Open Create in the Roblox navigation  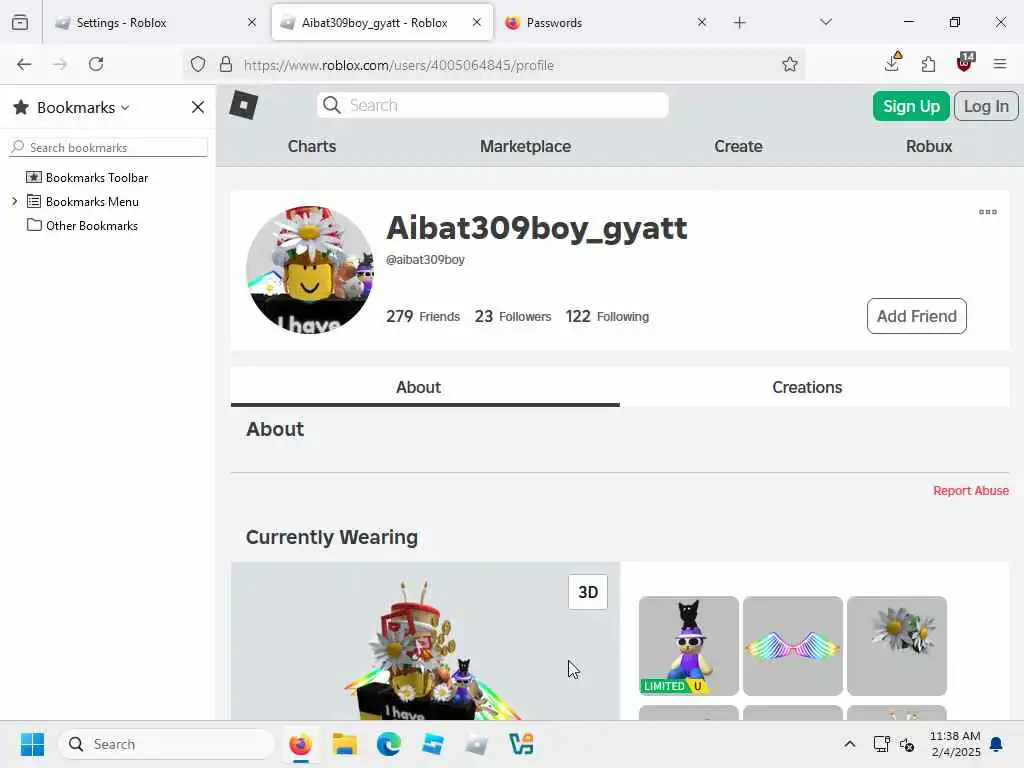[x=738, y=146]
